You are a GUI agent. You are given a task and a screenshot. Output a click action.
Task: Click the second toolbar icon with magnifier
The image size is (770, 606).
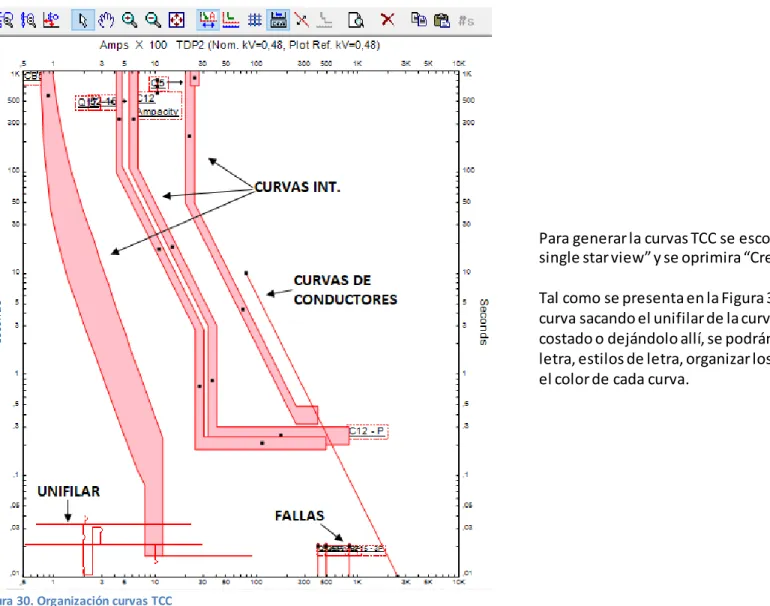[28, 20]
